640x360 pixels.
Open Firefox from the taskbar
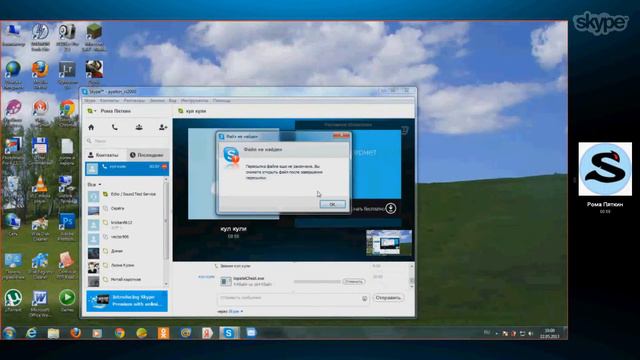[x=76, y=333]
